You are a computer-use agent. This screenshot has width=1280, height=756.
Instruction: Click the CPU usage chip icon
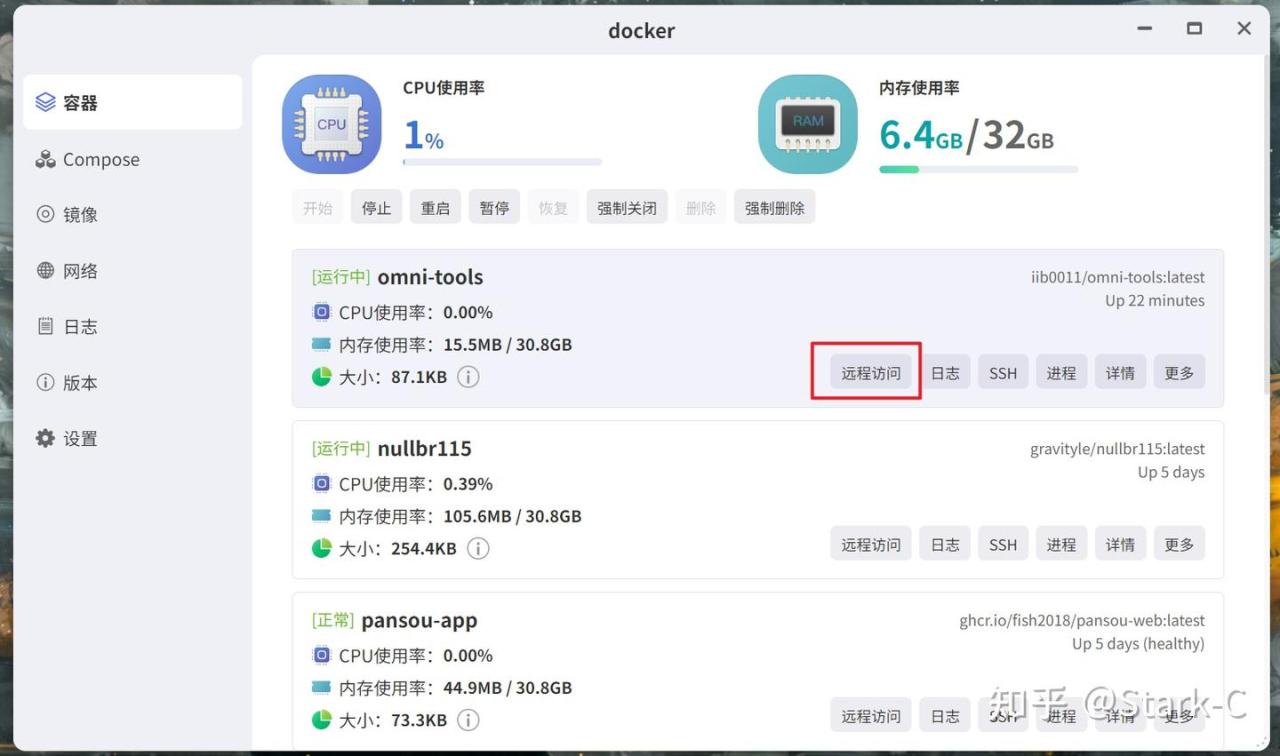click(331, 124)
